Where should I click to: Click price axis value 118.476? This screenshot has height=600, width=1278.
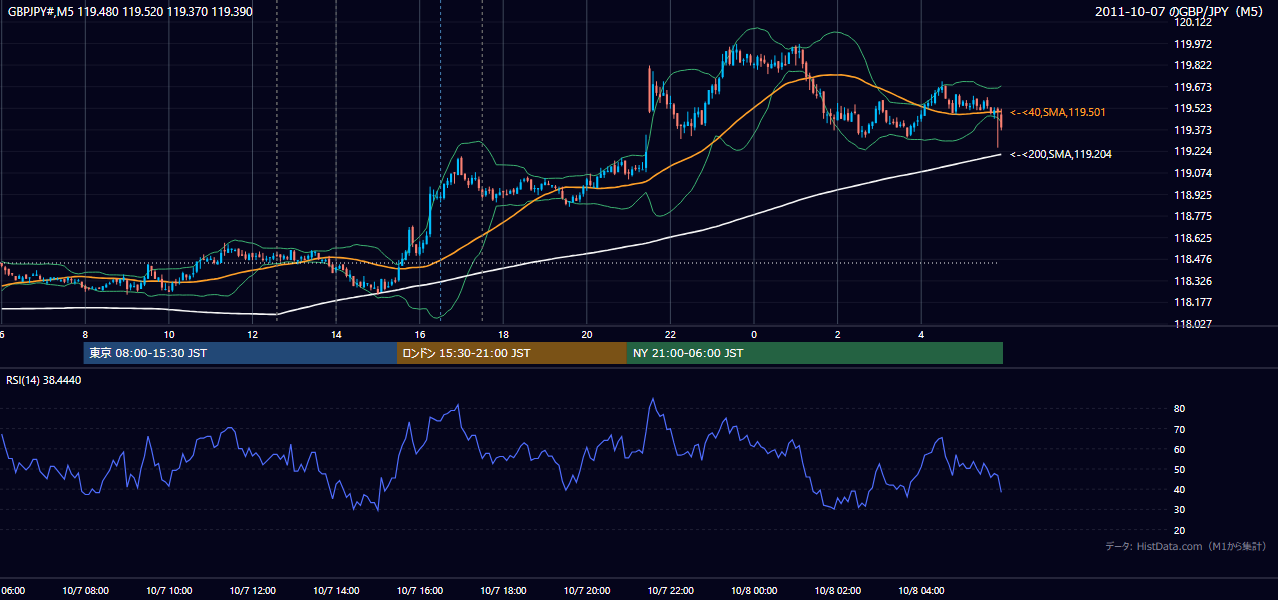click(1193, 259)
